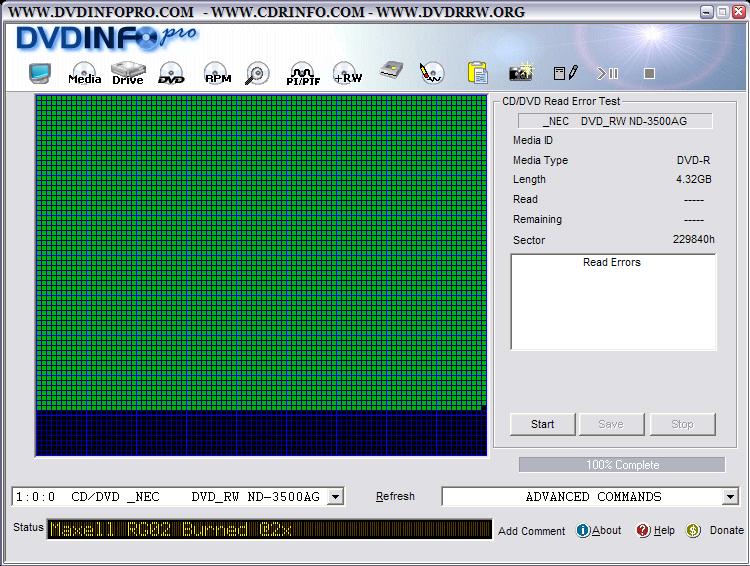The height and width of the screenshot is (566, 750).
Task: Click the DVDINFOpro logo
Action: tap(106, 38)
